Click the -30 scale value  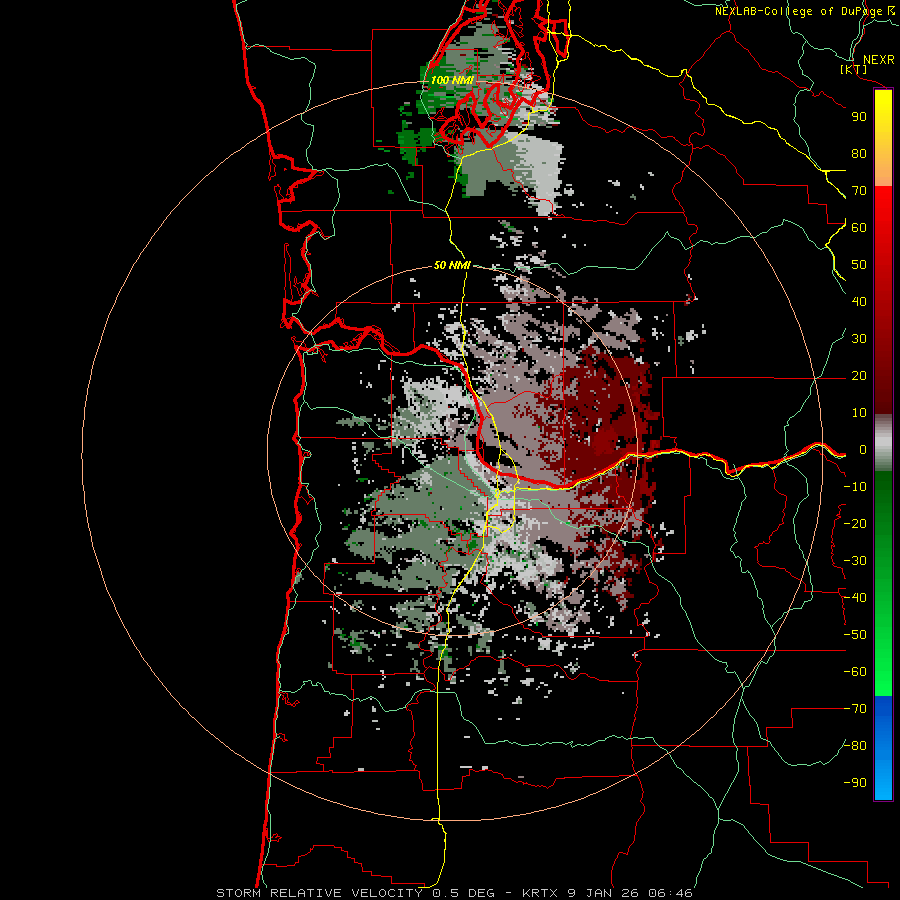point(855,561)
